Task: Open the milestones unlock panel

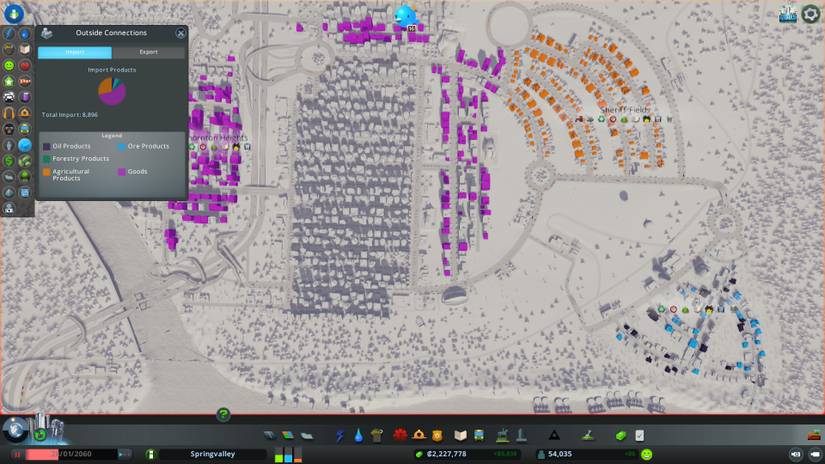Action: 788,14
